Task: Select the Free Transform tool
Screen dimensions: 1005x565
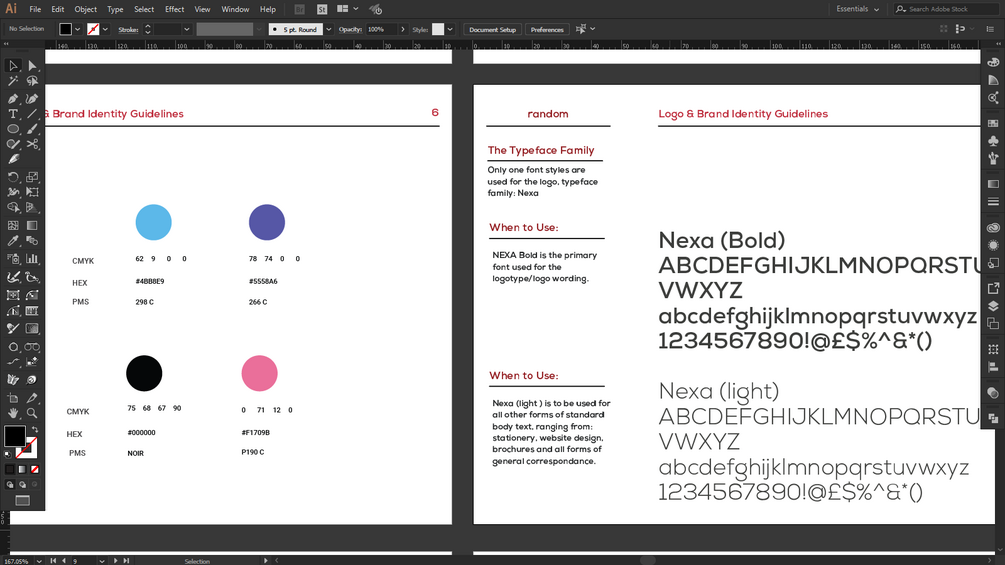Action: pos(32,192)
